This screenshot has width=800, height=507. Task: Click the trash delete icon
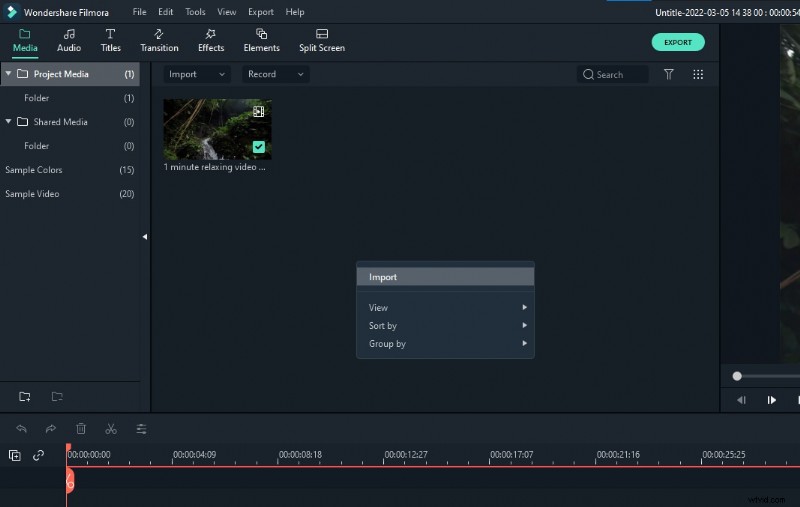81,429
